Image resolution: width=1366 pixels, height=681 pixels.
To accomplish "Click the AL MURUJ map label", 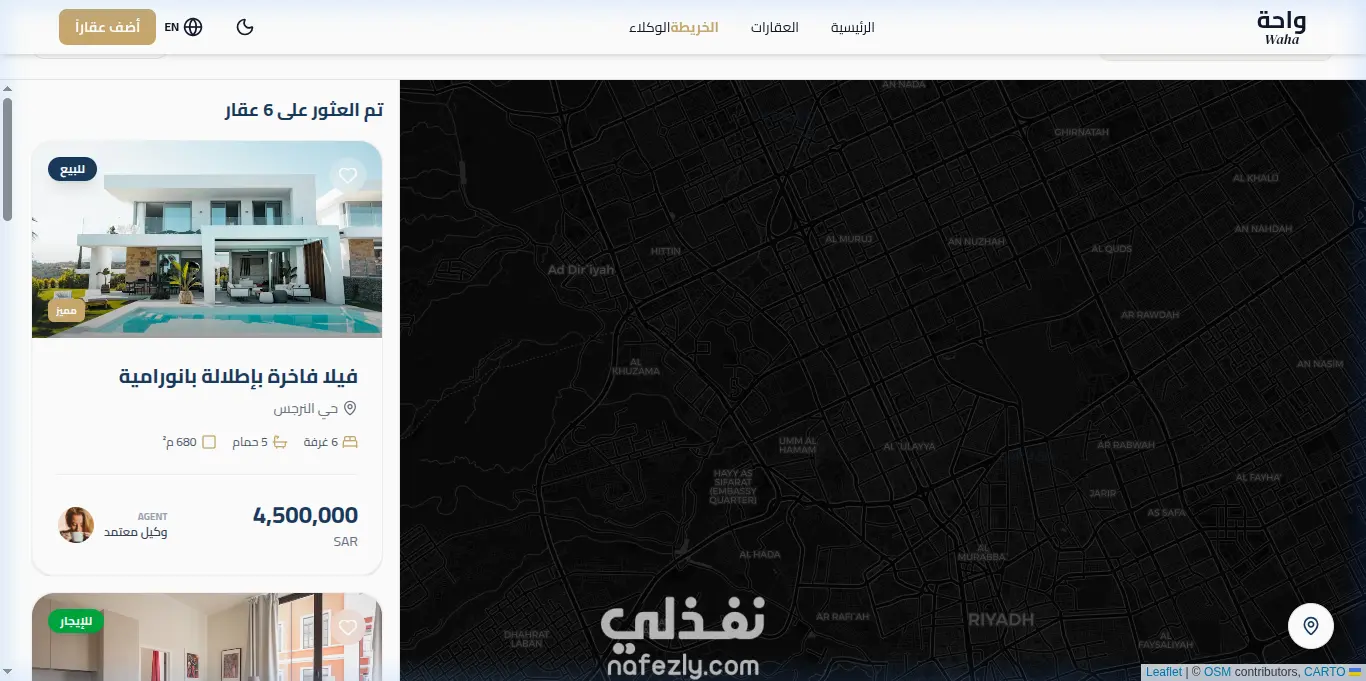I will tap(849, 240).
